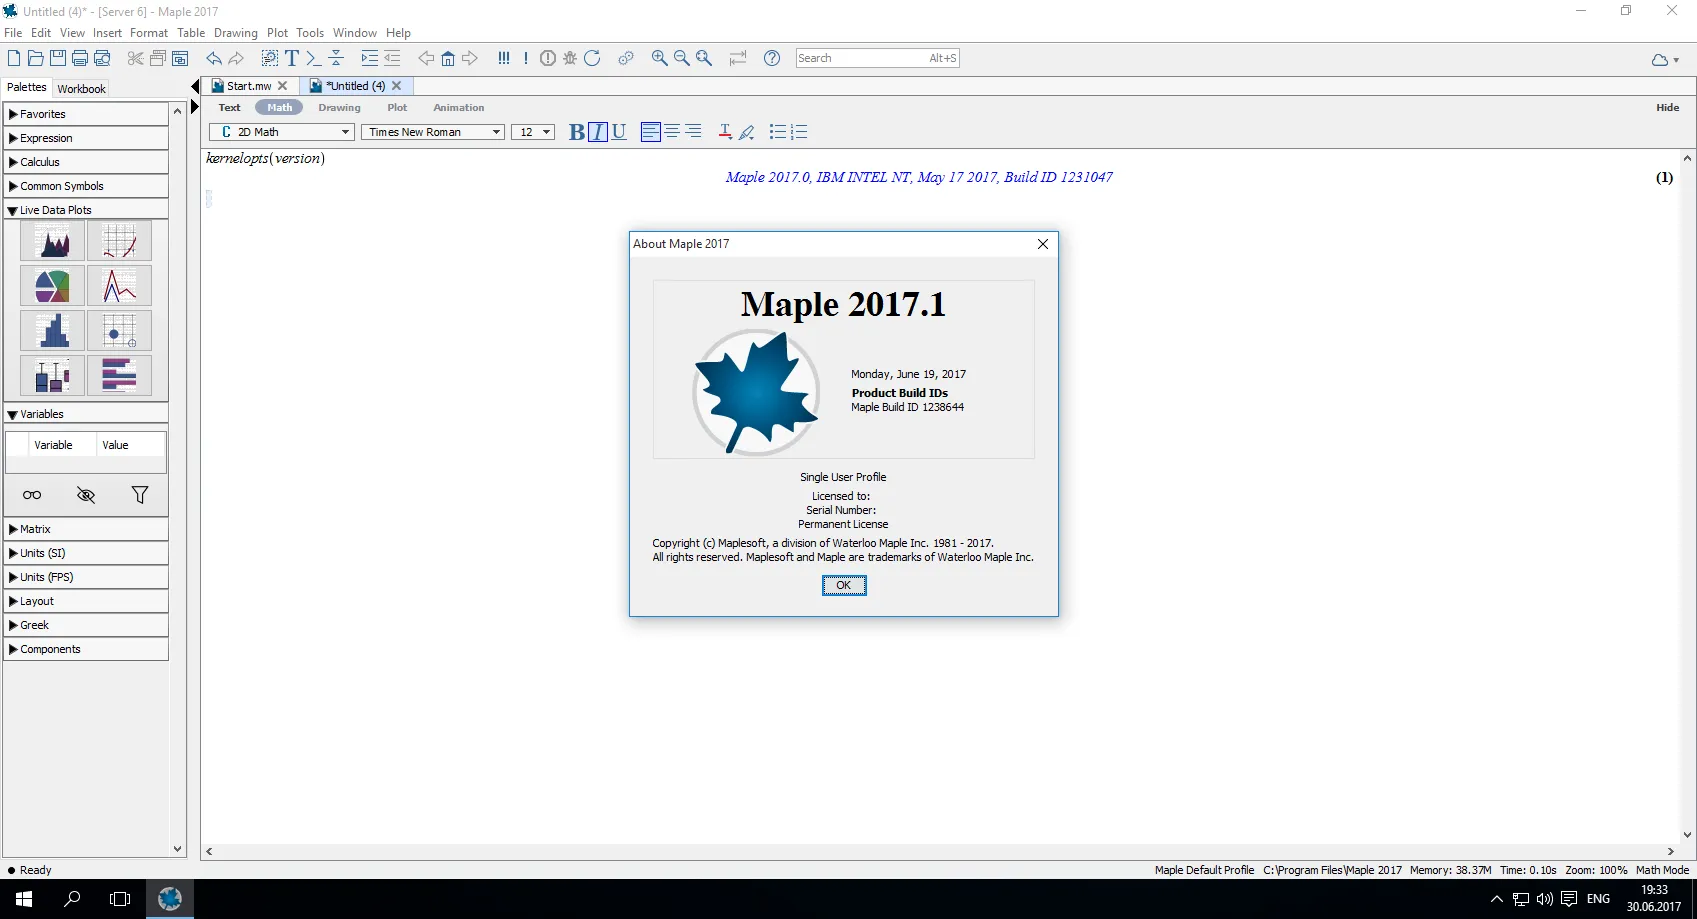1697x919 pixels.
Task: Execute the selection with the single-exclamation icon
Action: tap(526, 58)
